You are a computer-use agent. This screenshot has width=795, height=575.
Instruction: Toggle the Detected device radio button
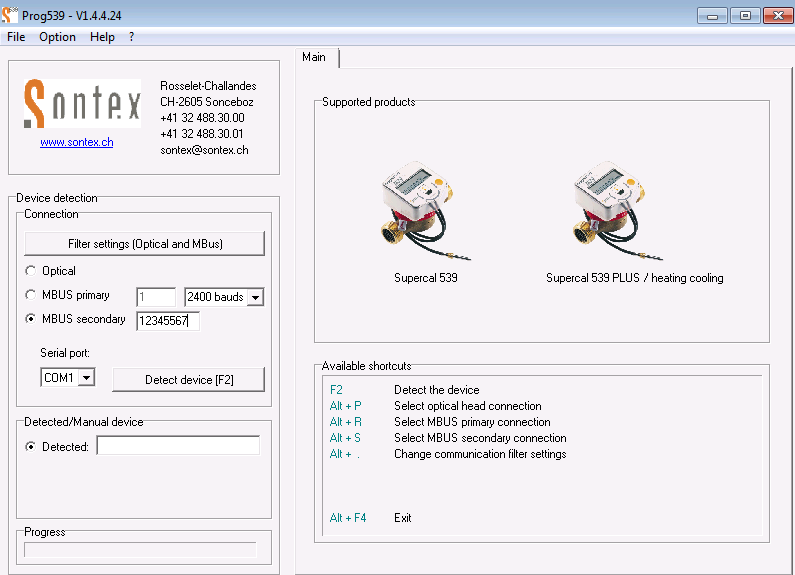point(31,447)
